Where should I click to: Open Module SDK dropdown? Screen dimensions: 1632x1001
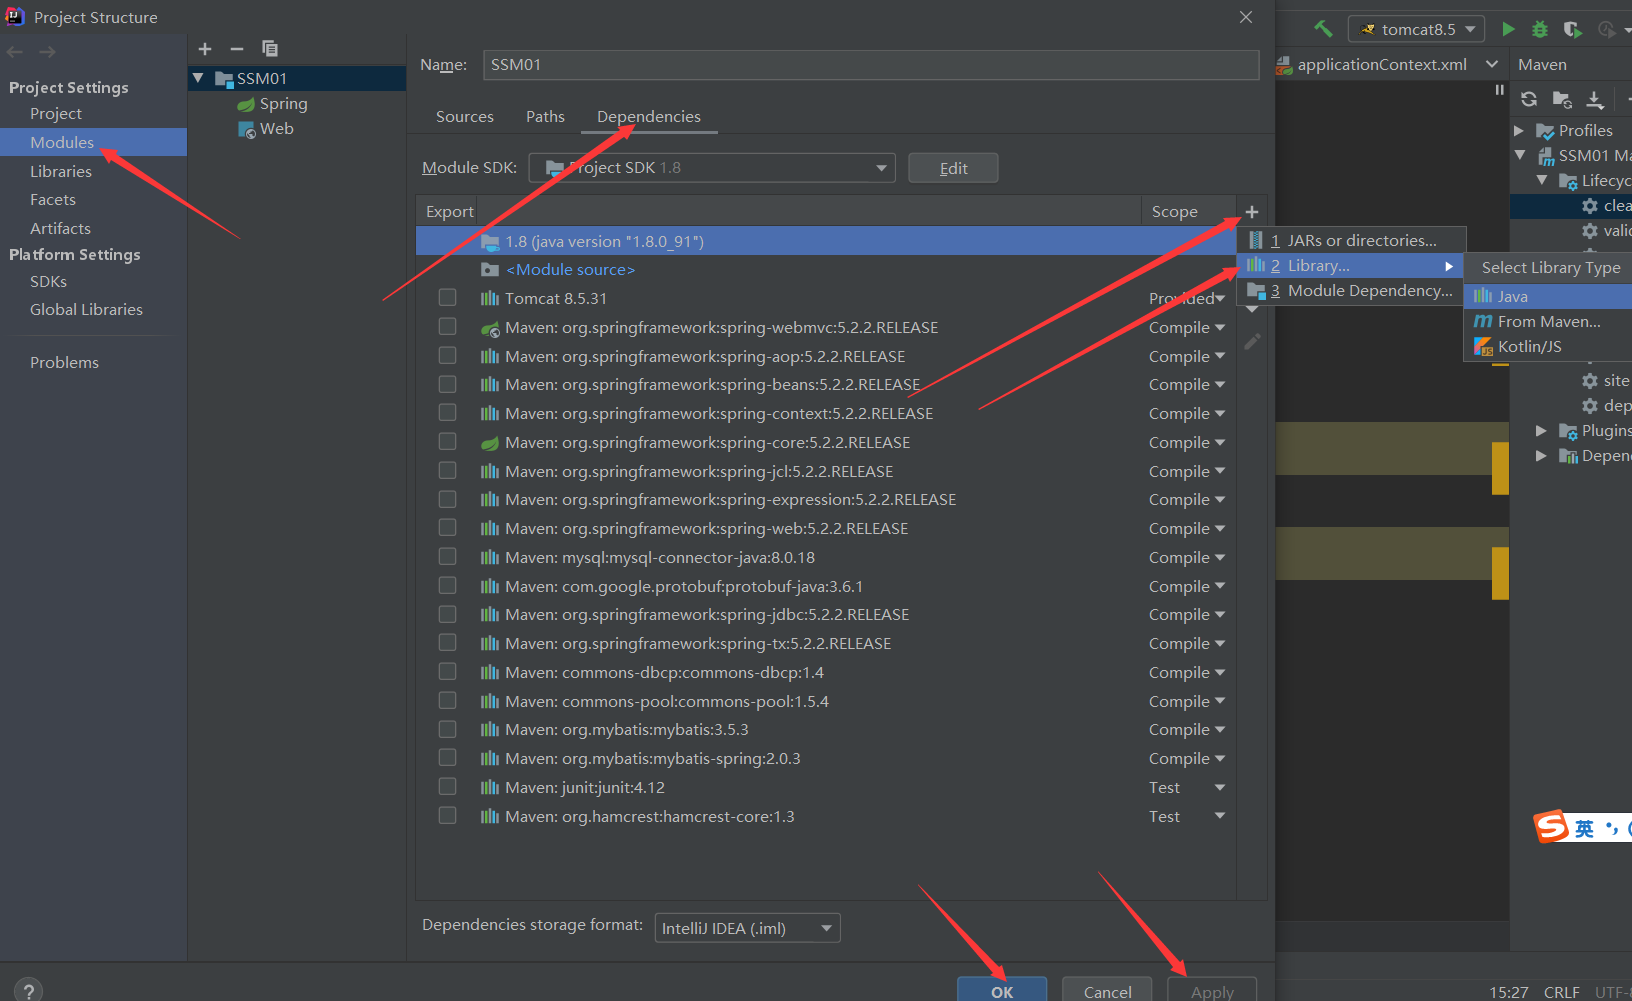click(712, 168)
